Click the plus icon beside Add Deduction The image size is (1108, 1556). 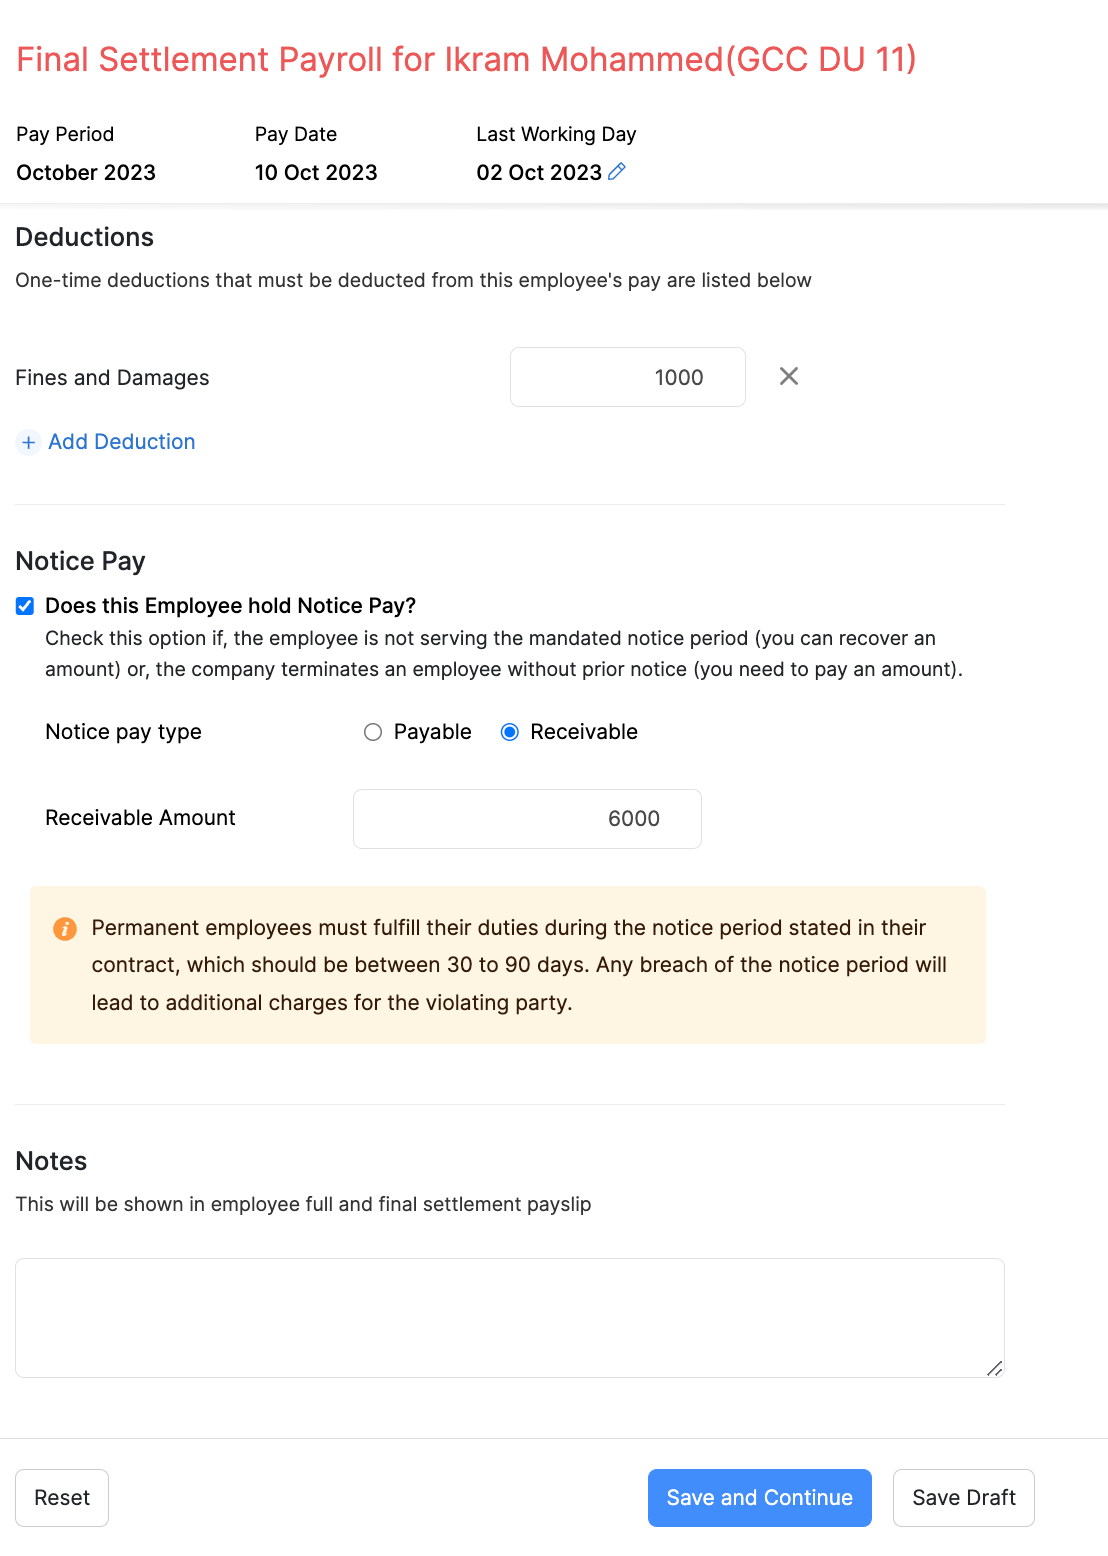(x=29, y=442)
